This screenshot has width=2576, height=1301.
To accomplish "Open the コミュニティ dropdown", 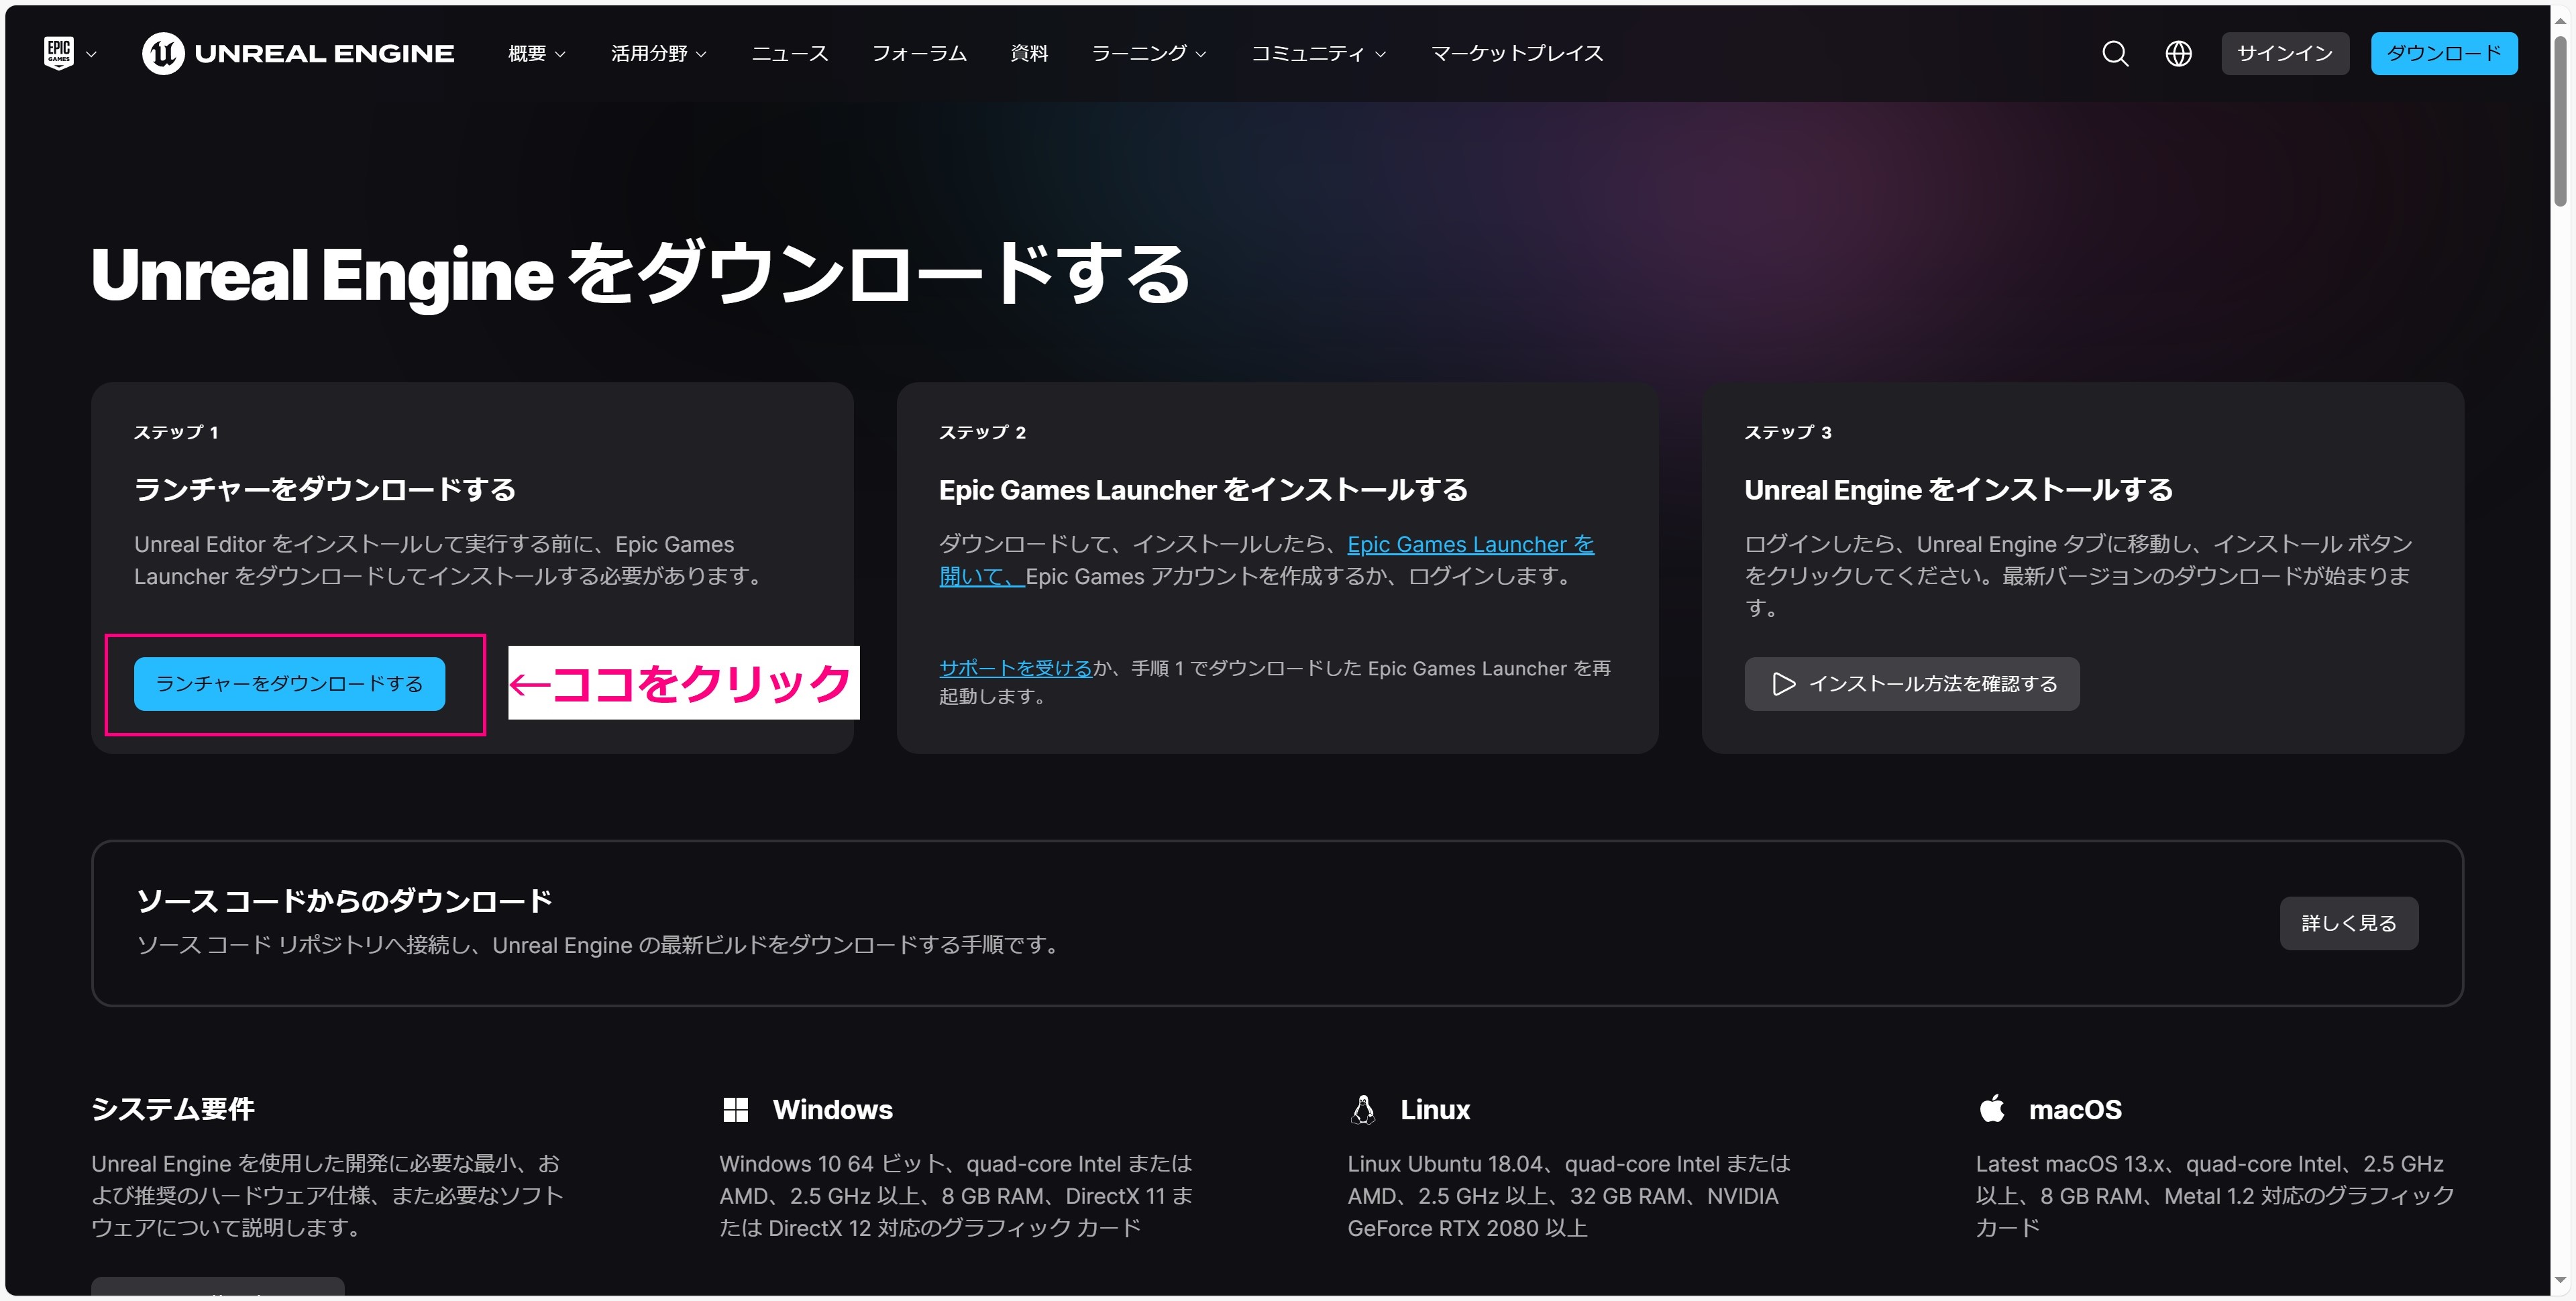I will click(1318, 54).
